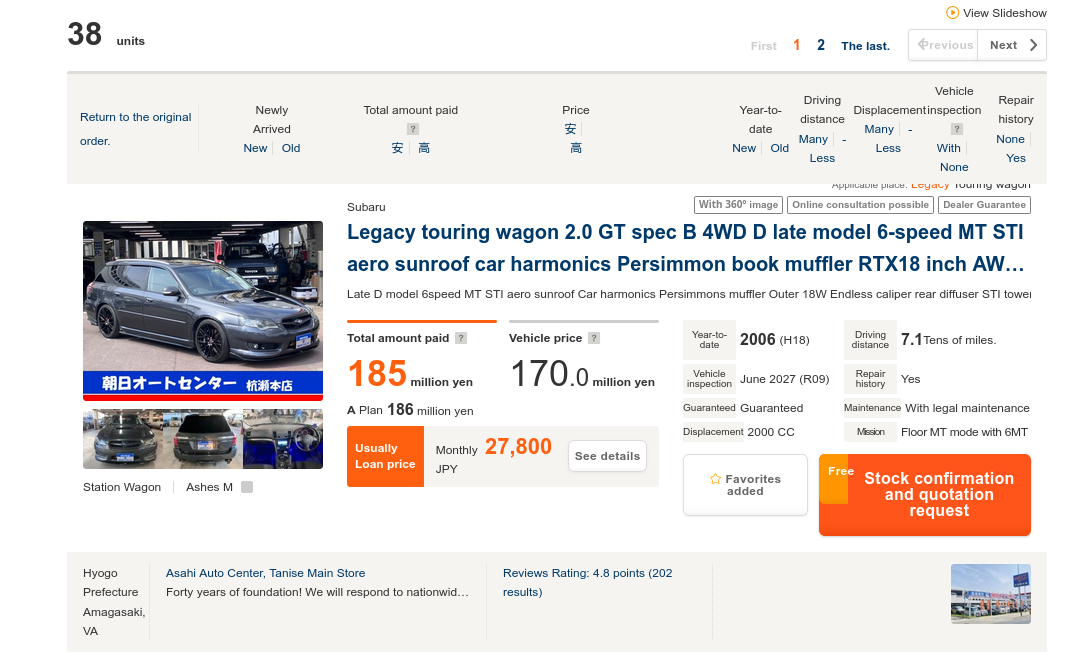1079x665 pixels.
Task: Click the Usually Loan price orange label
Action: (385, 456)
